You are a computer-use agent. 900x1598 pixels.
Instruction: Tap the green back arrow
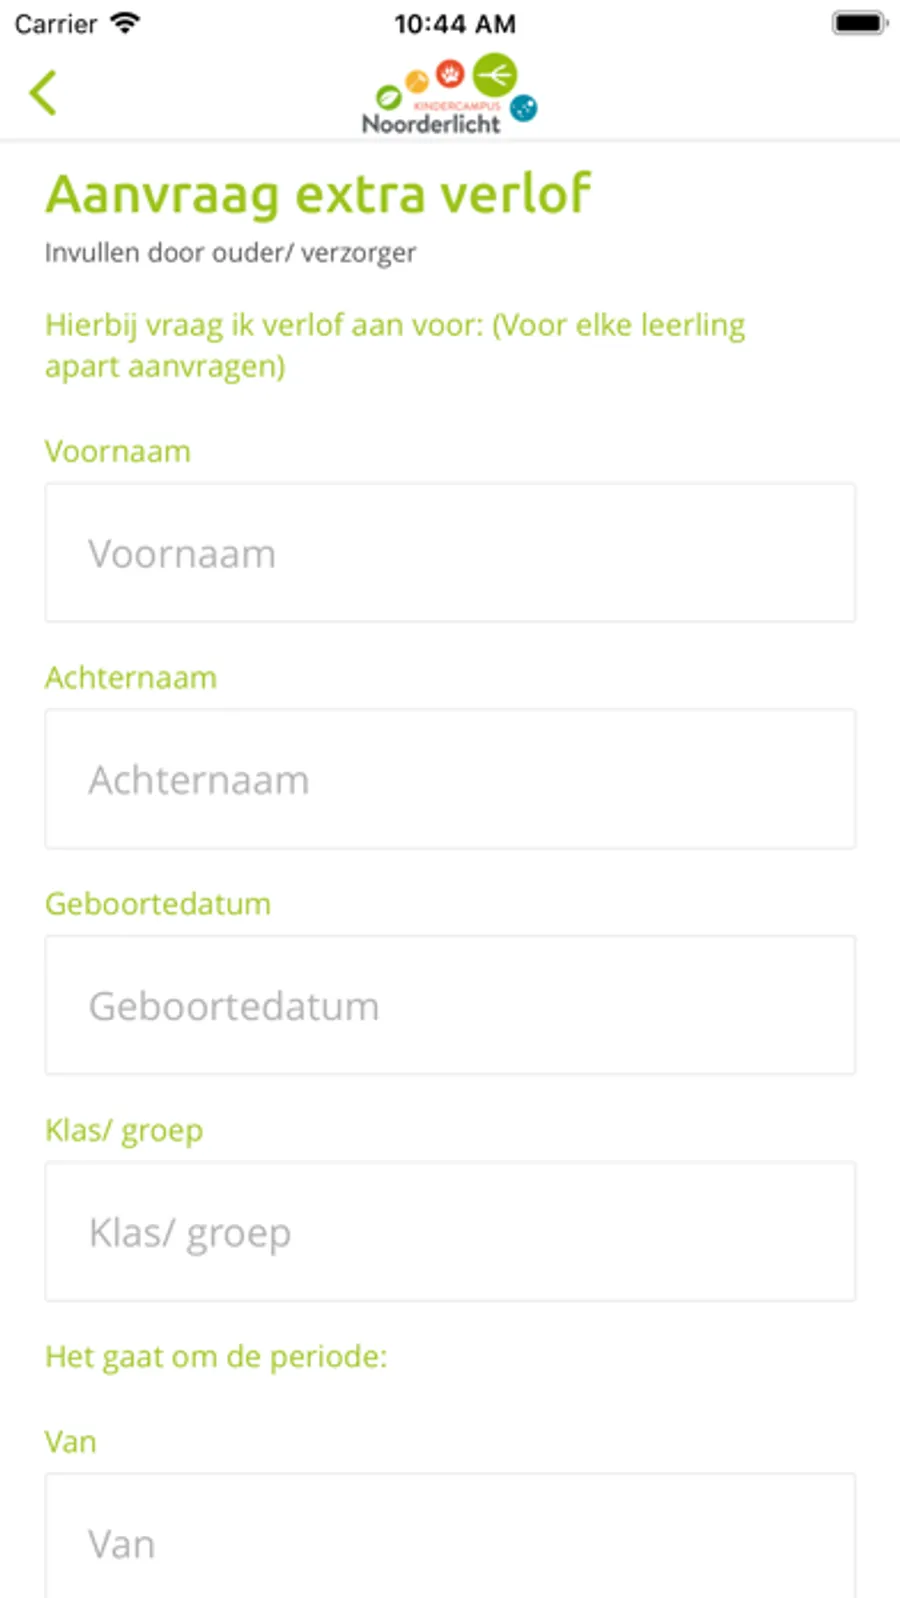tap(43, 93)
